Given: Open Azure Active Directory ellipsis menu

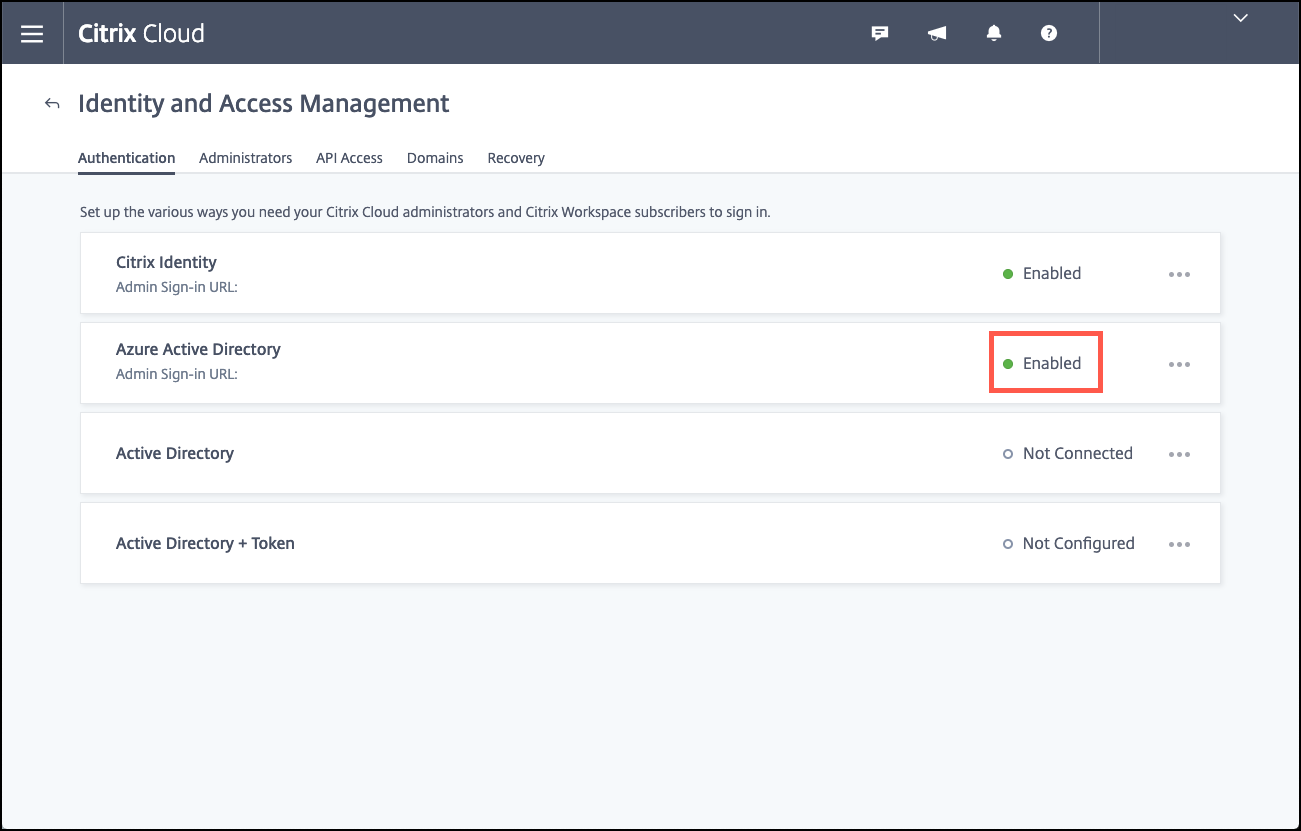Looking at the screenshot, I should coord(1179,364).
